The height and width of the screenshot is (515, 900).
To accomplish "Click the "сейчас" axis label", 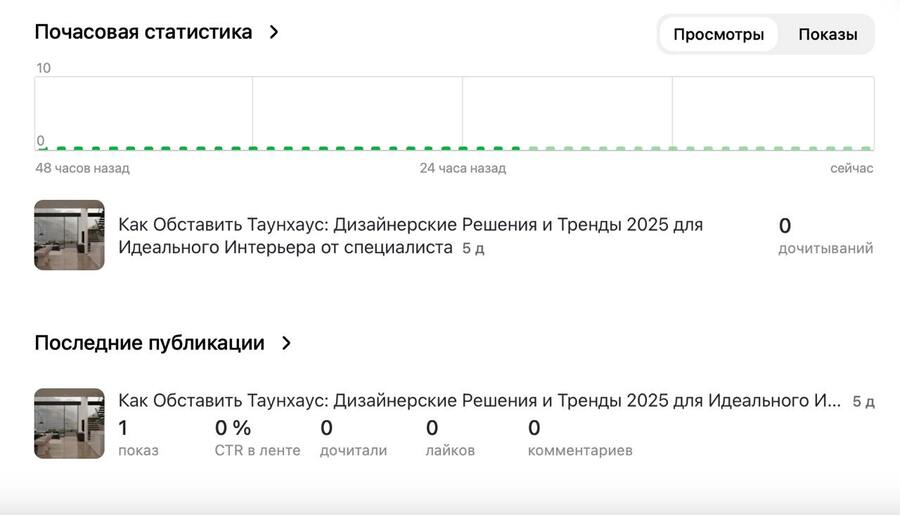I will (x=851, y=168).
